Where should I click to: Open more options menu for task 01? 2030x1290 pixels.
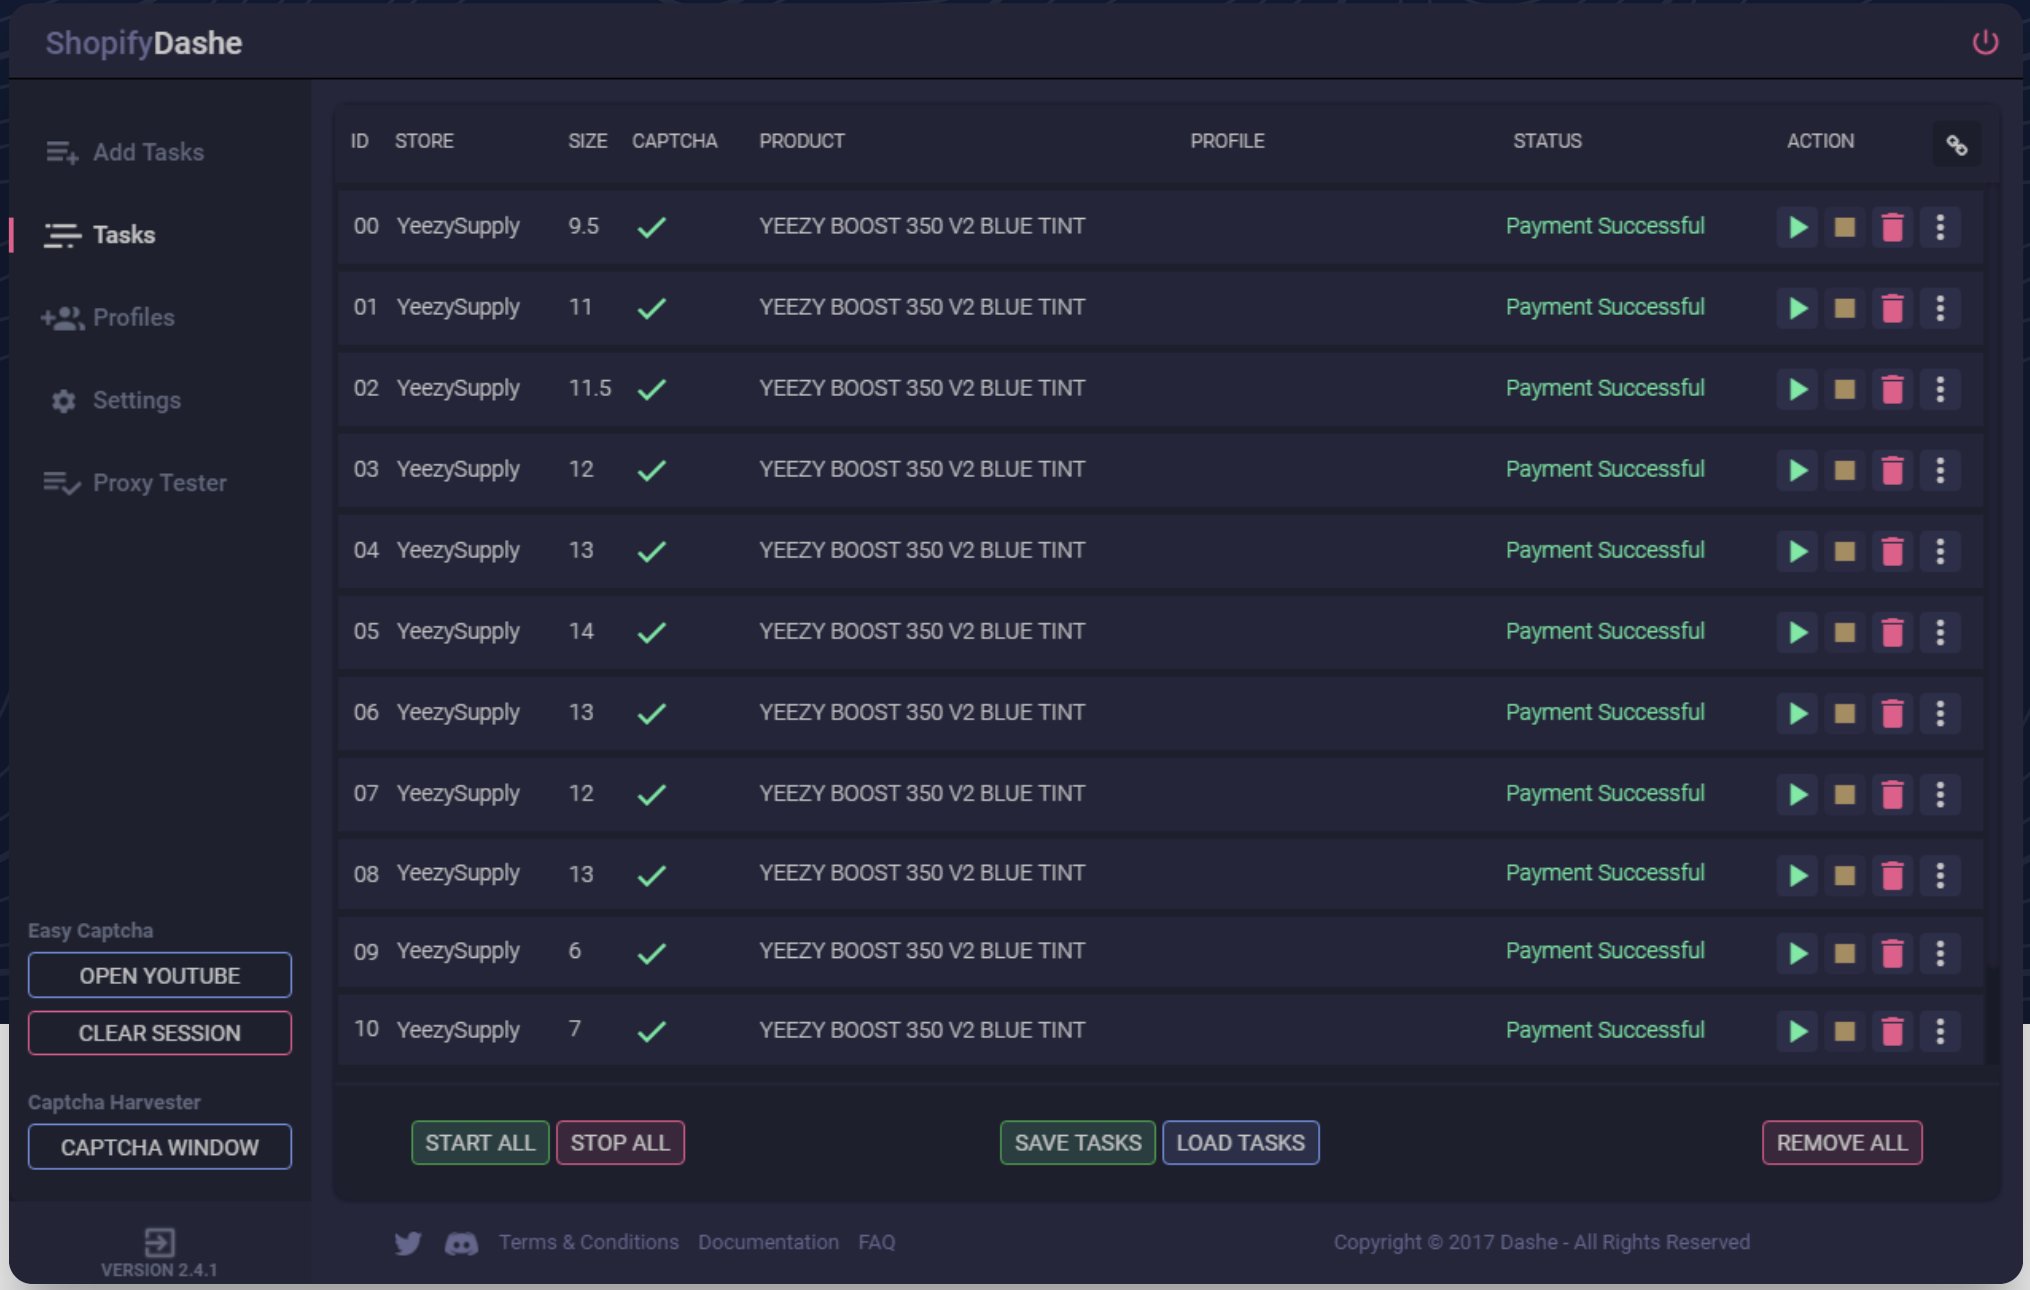[x=1940, y=308]
